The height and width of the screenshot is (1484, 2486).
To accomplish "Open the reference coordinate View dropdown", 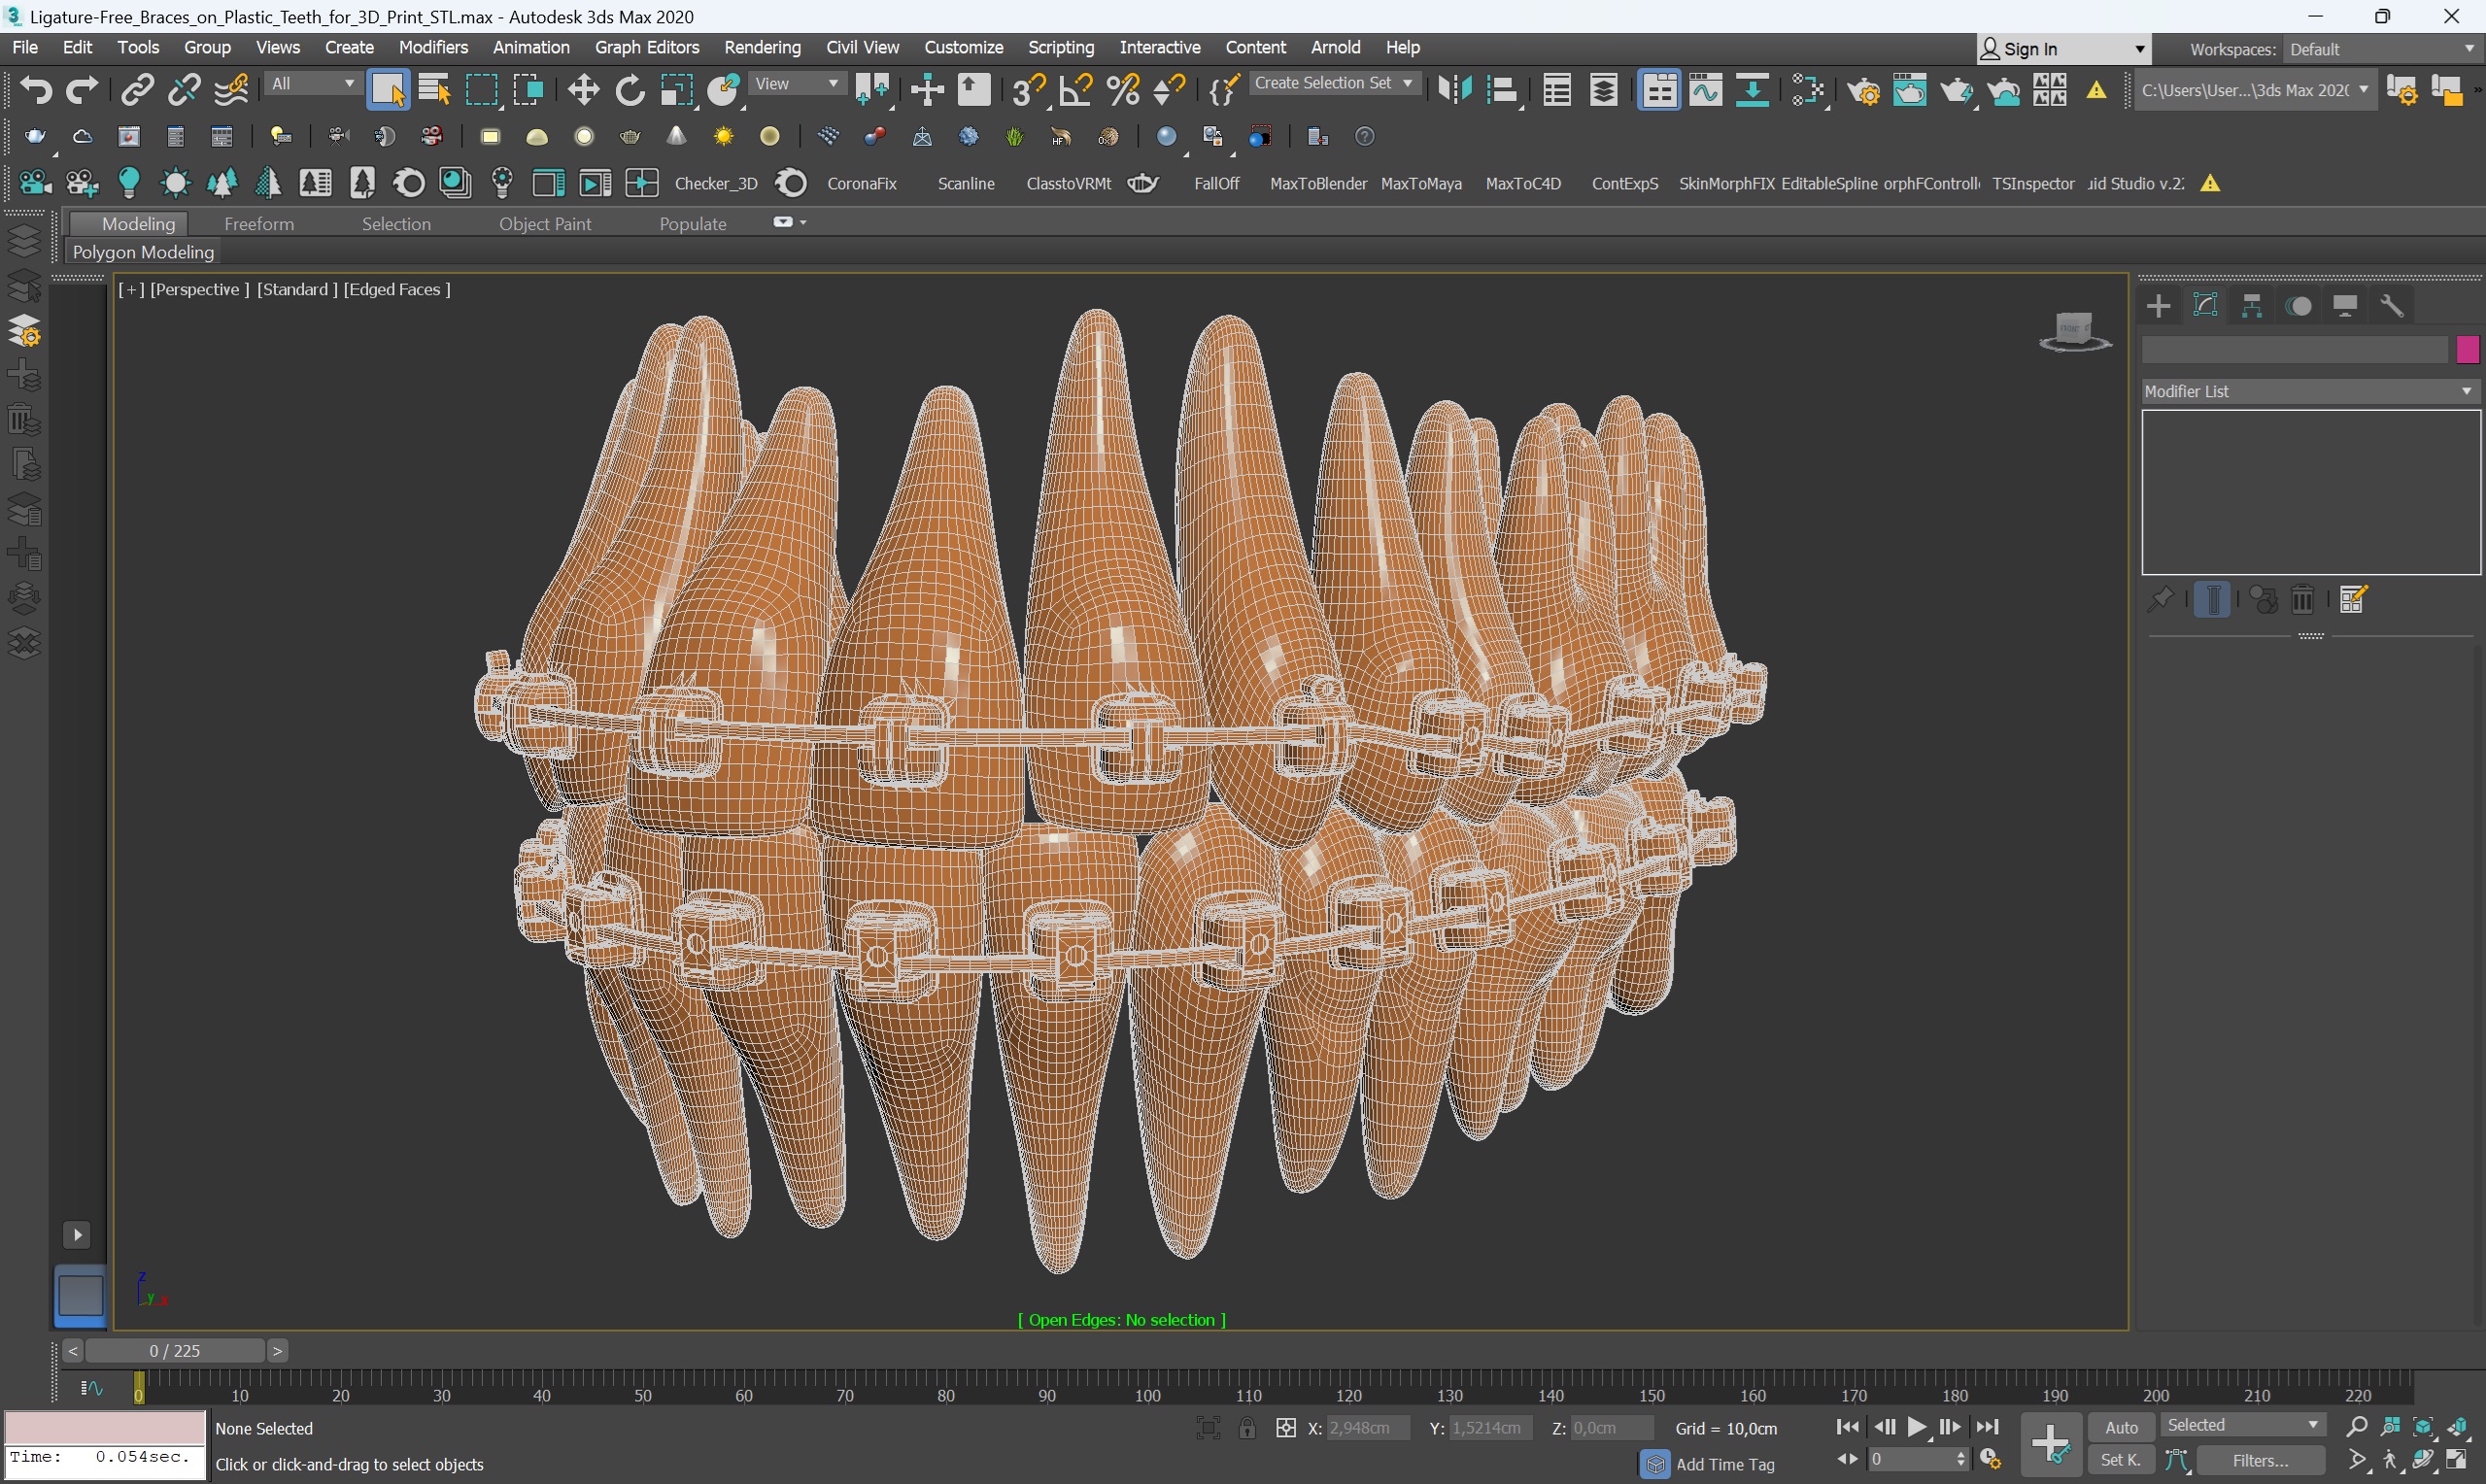I will (x=796, y=84).
